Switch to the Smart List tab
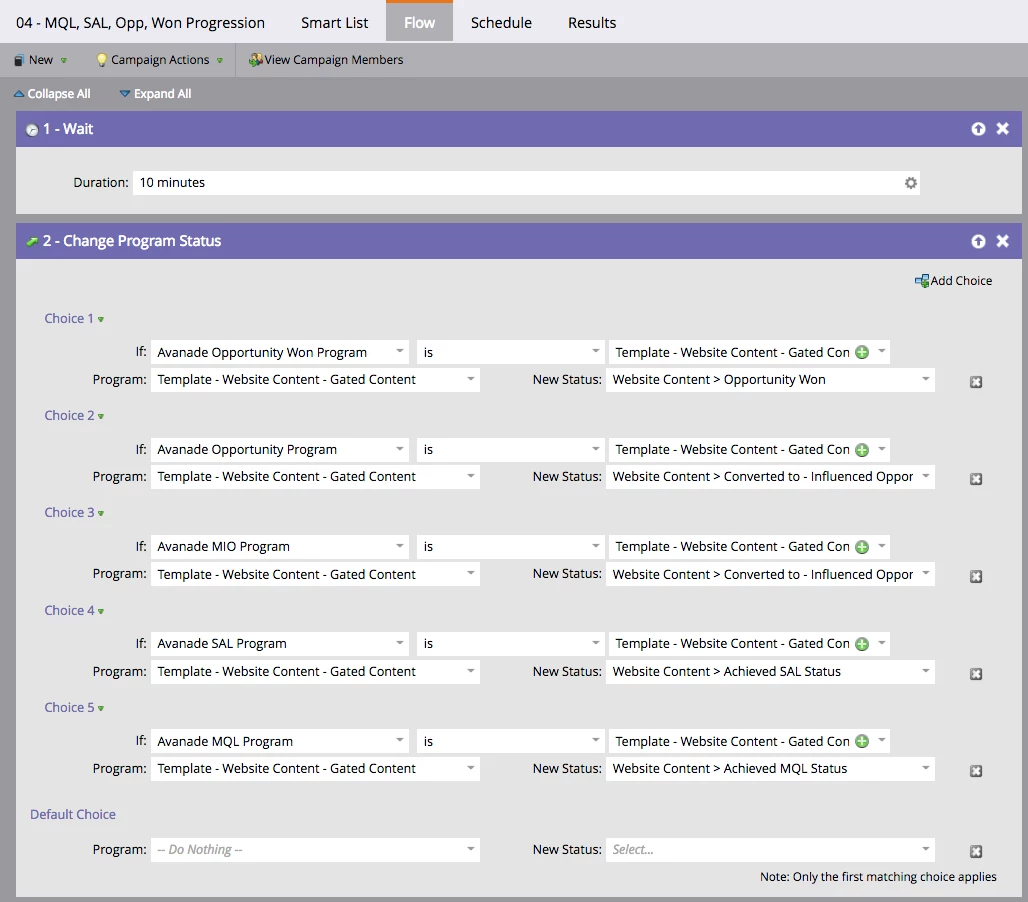Viewport: 1028px width, 902px height. pos(334,23)
